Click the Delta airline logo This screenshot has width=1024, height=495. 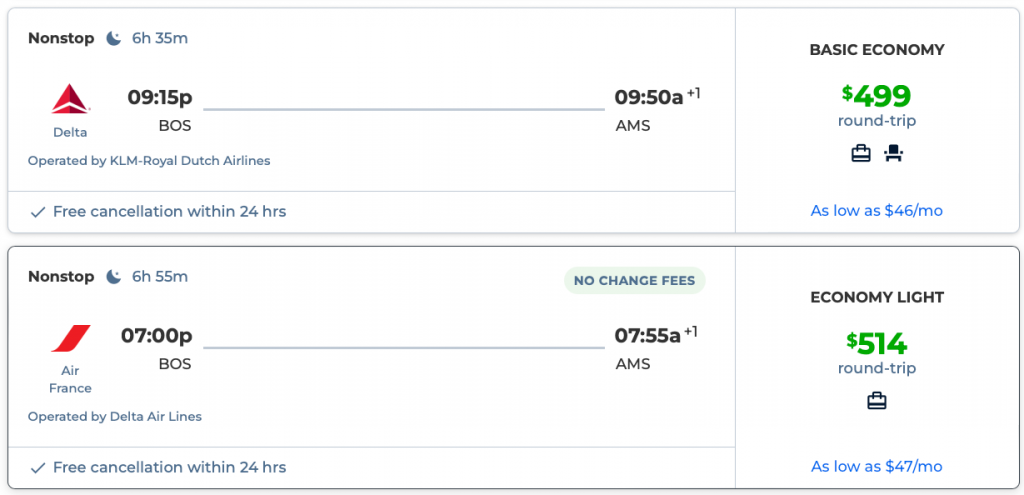pyautogui.click(x=70, y=99)
